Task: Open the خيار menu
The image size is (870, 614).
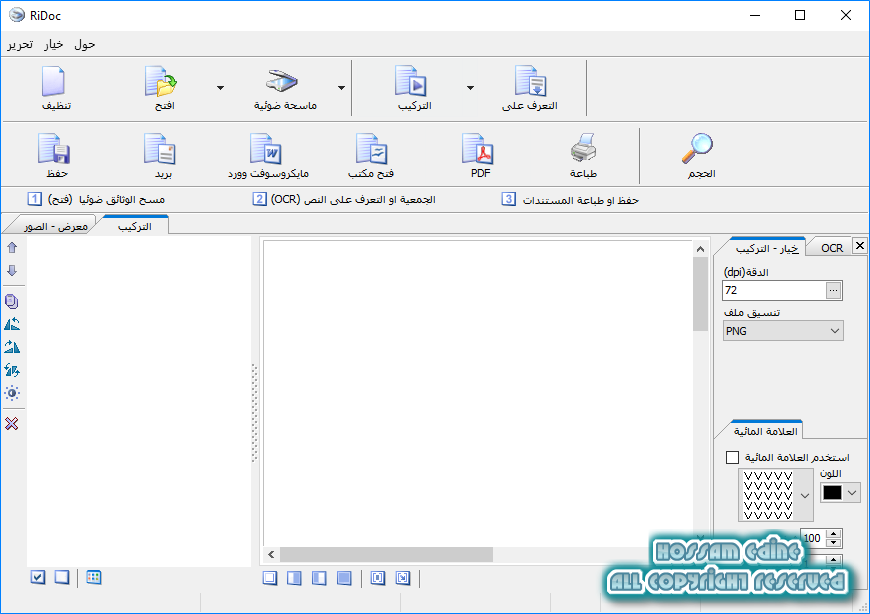Action: tap(54, 44)
